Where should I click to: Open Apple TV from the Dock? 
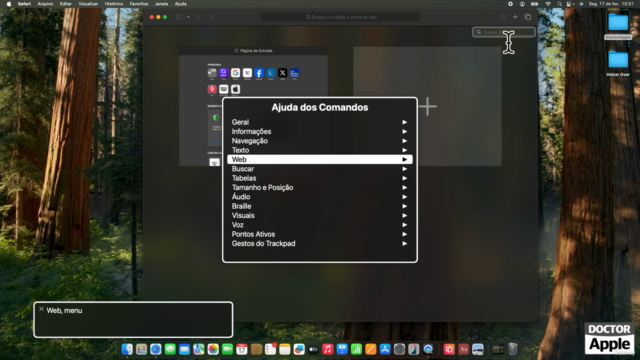point(313,349)
